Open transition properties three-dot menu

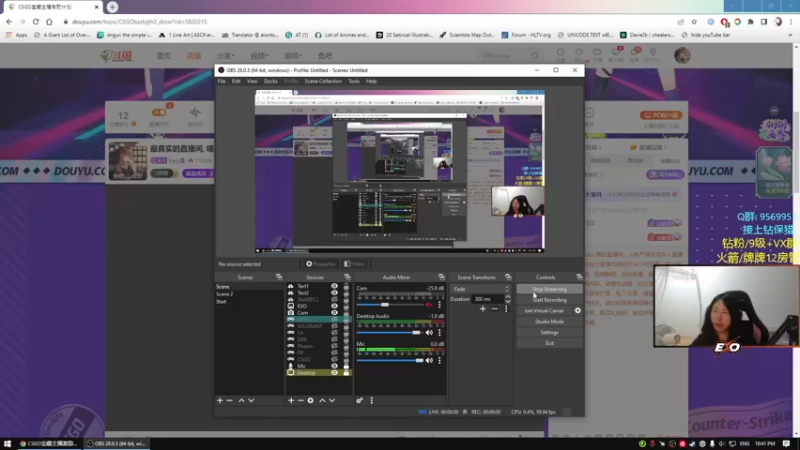click(x=506, y=309)
